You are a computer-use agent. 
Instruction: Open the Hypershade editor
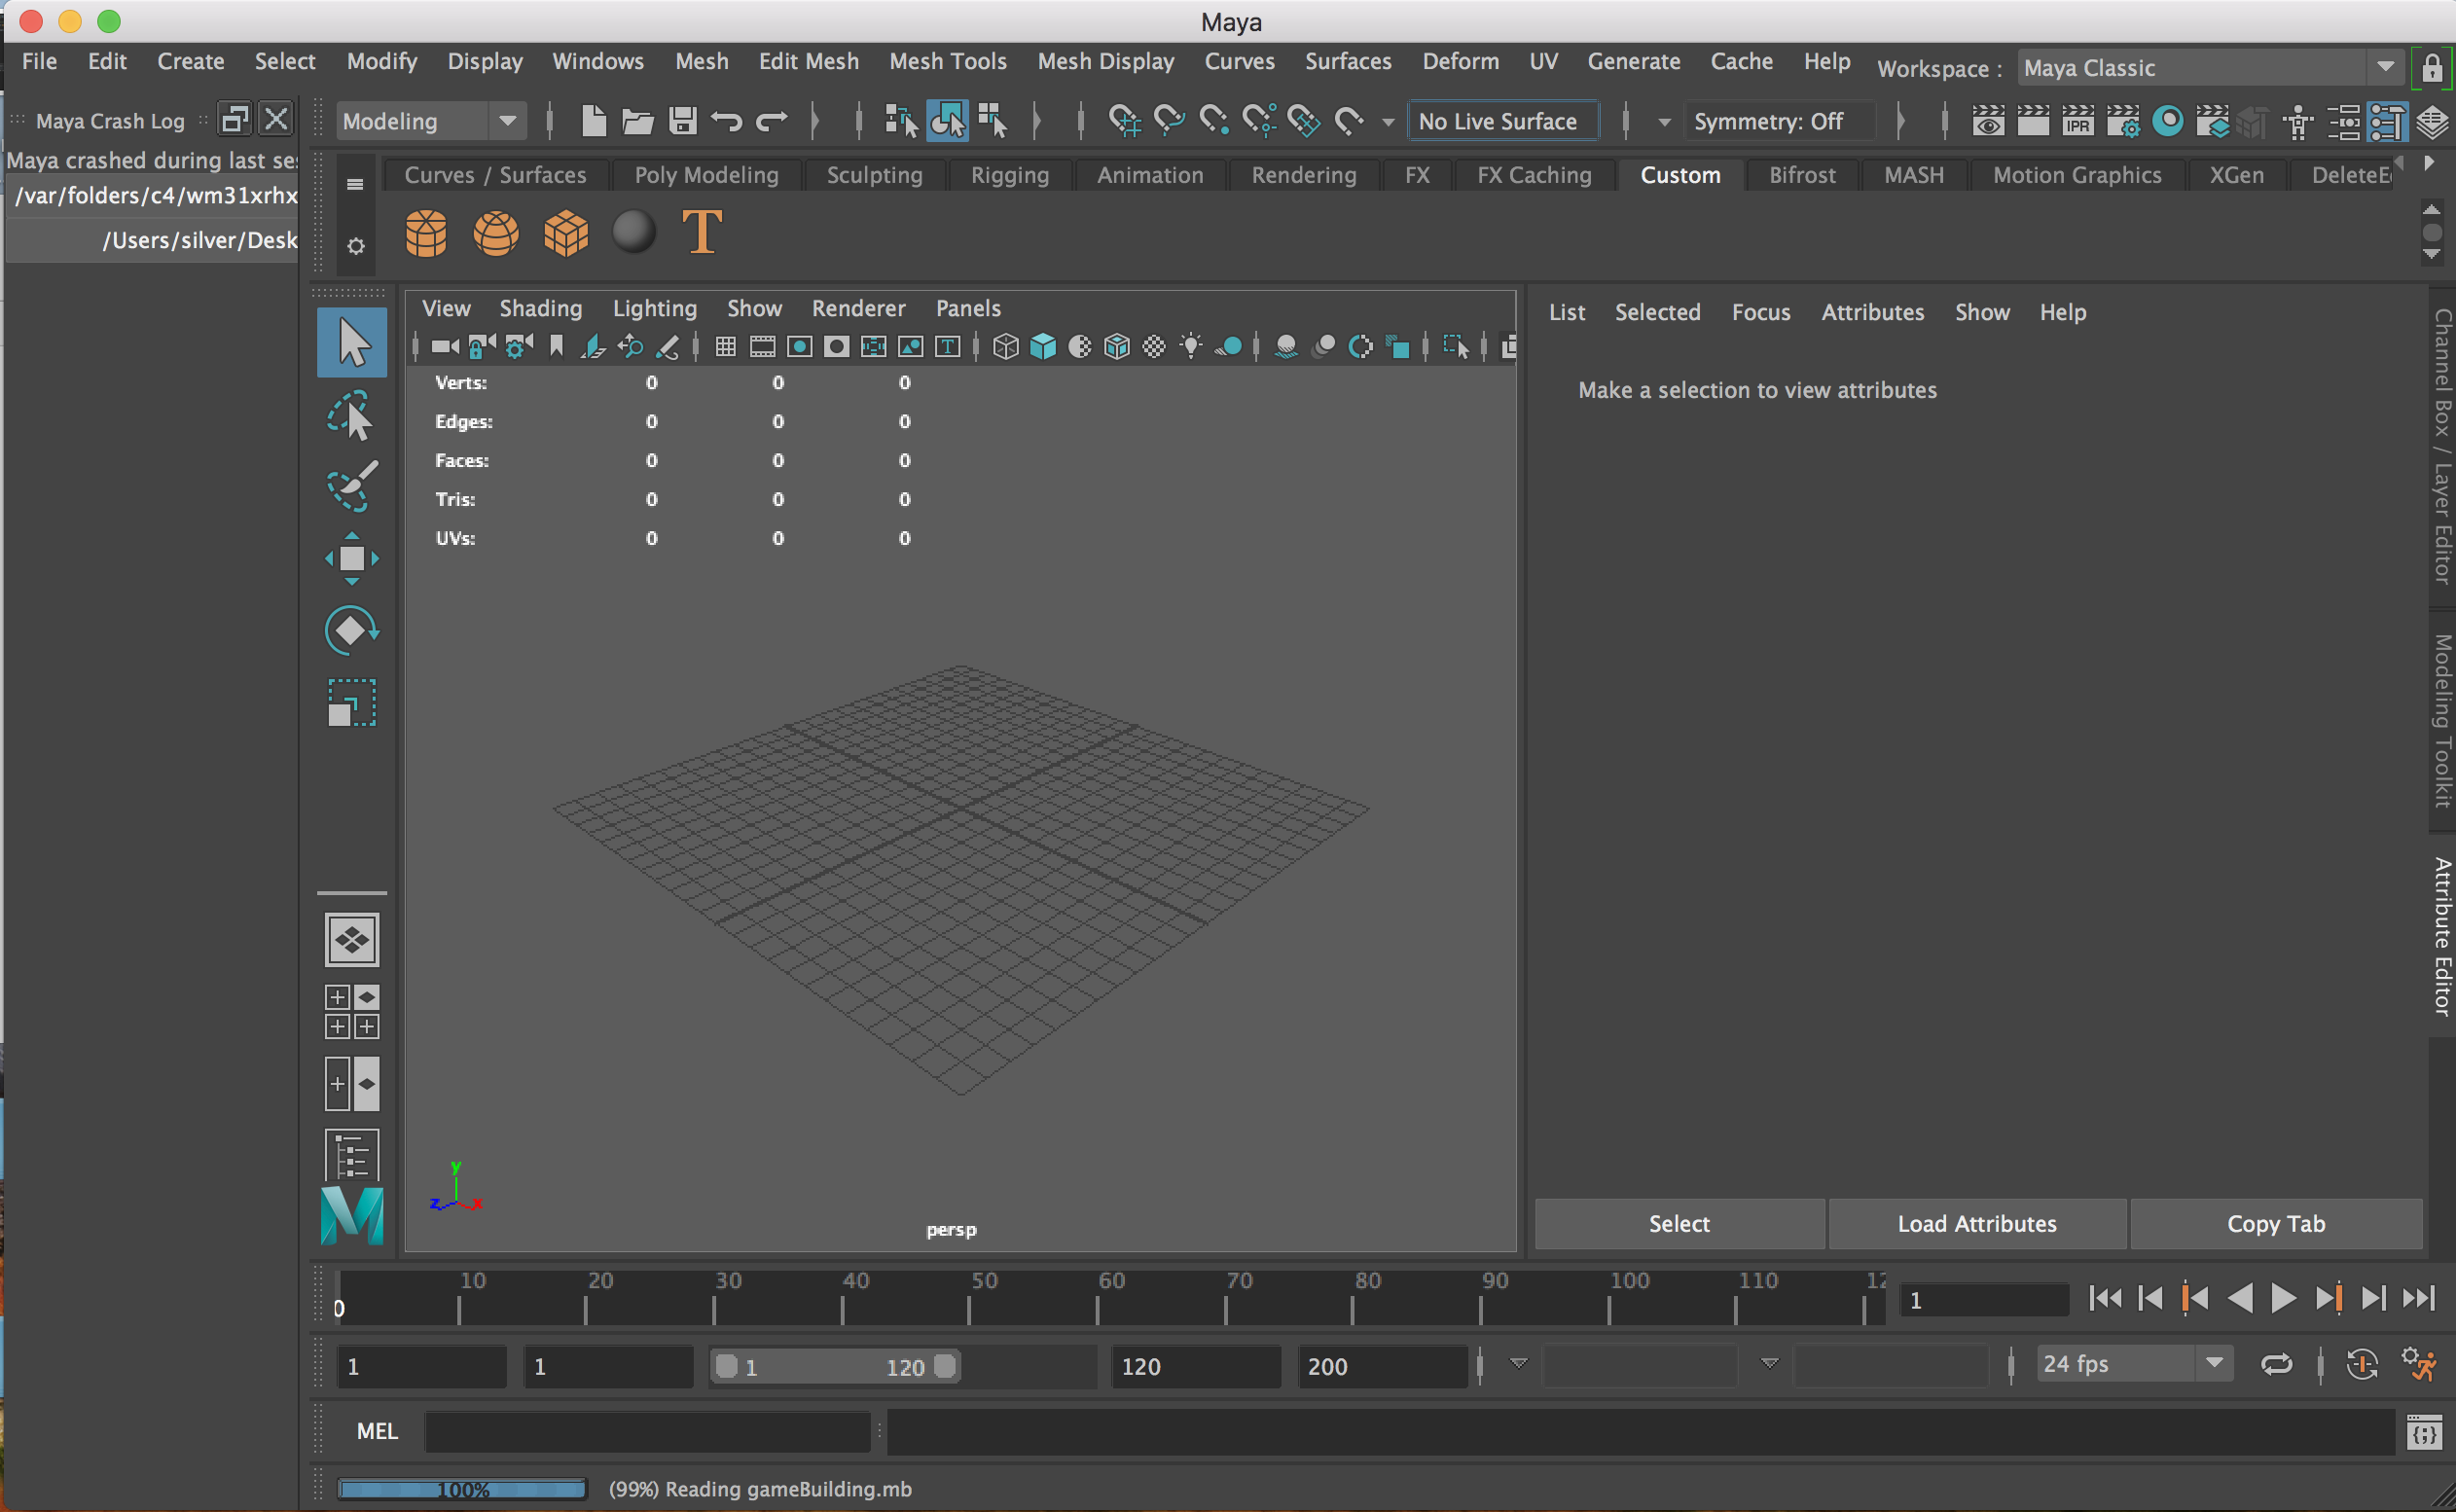(2169, 121)
